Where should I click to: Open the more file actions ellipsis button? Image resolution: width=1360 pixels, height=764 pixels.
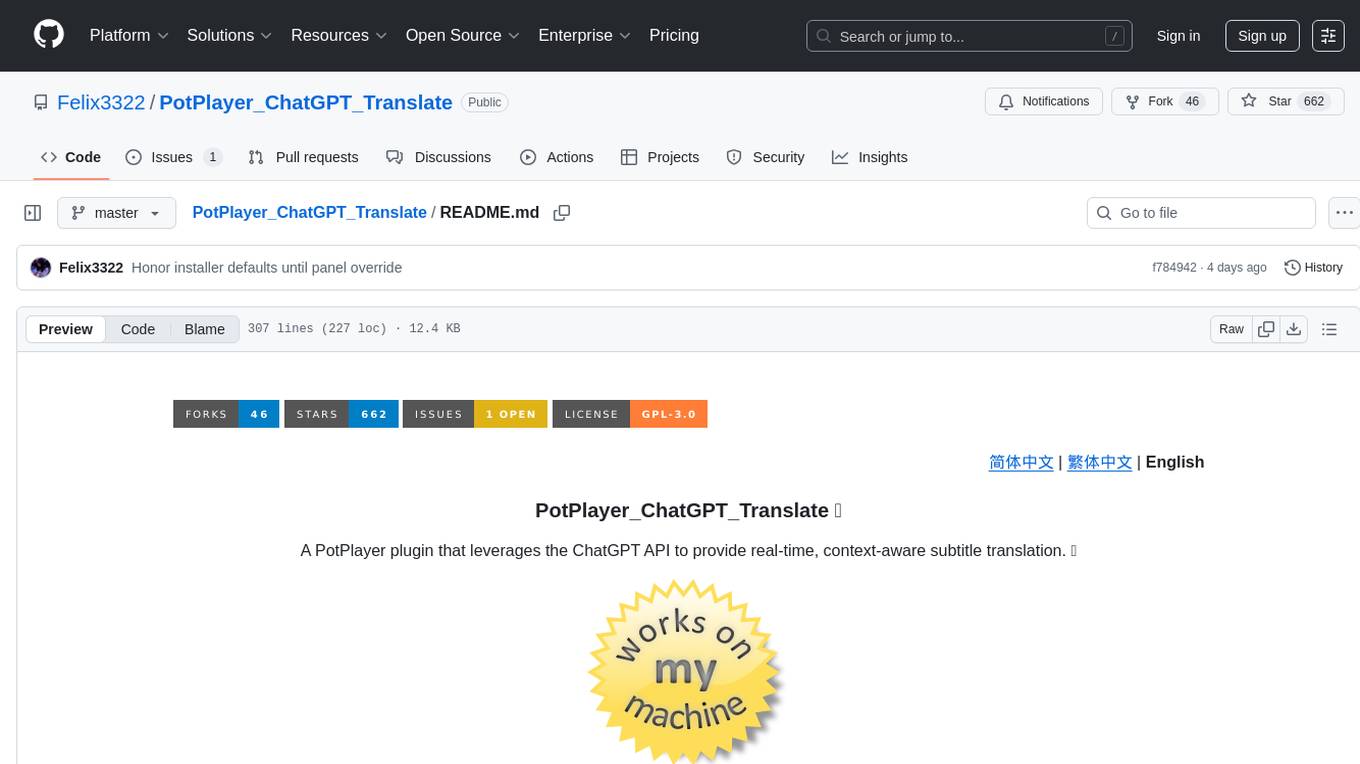1344,213
